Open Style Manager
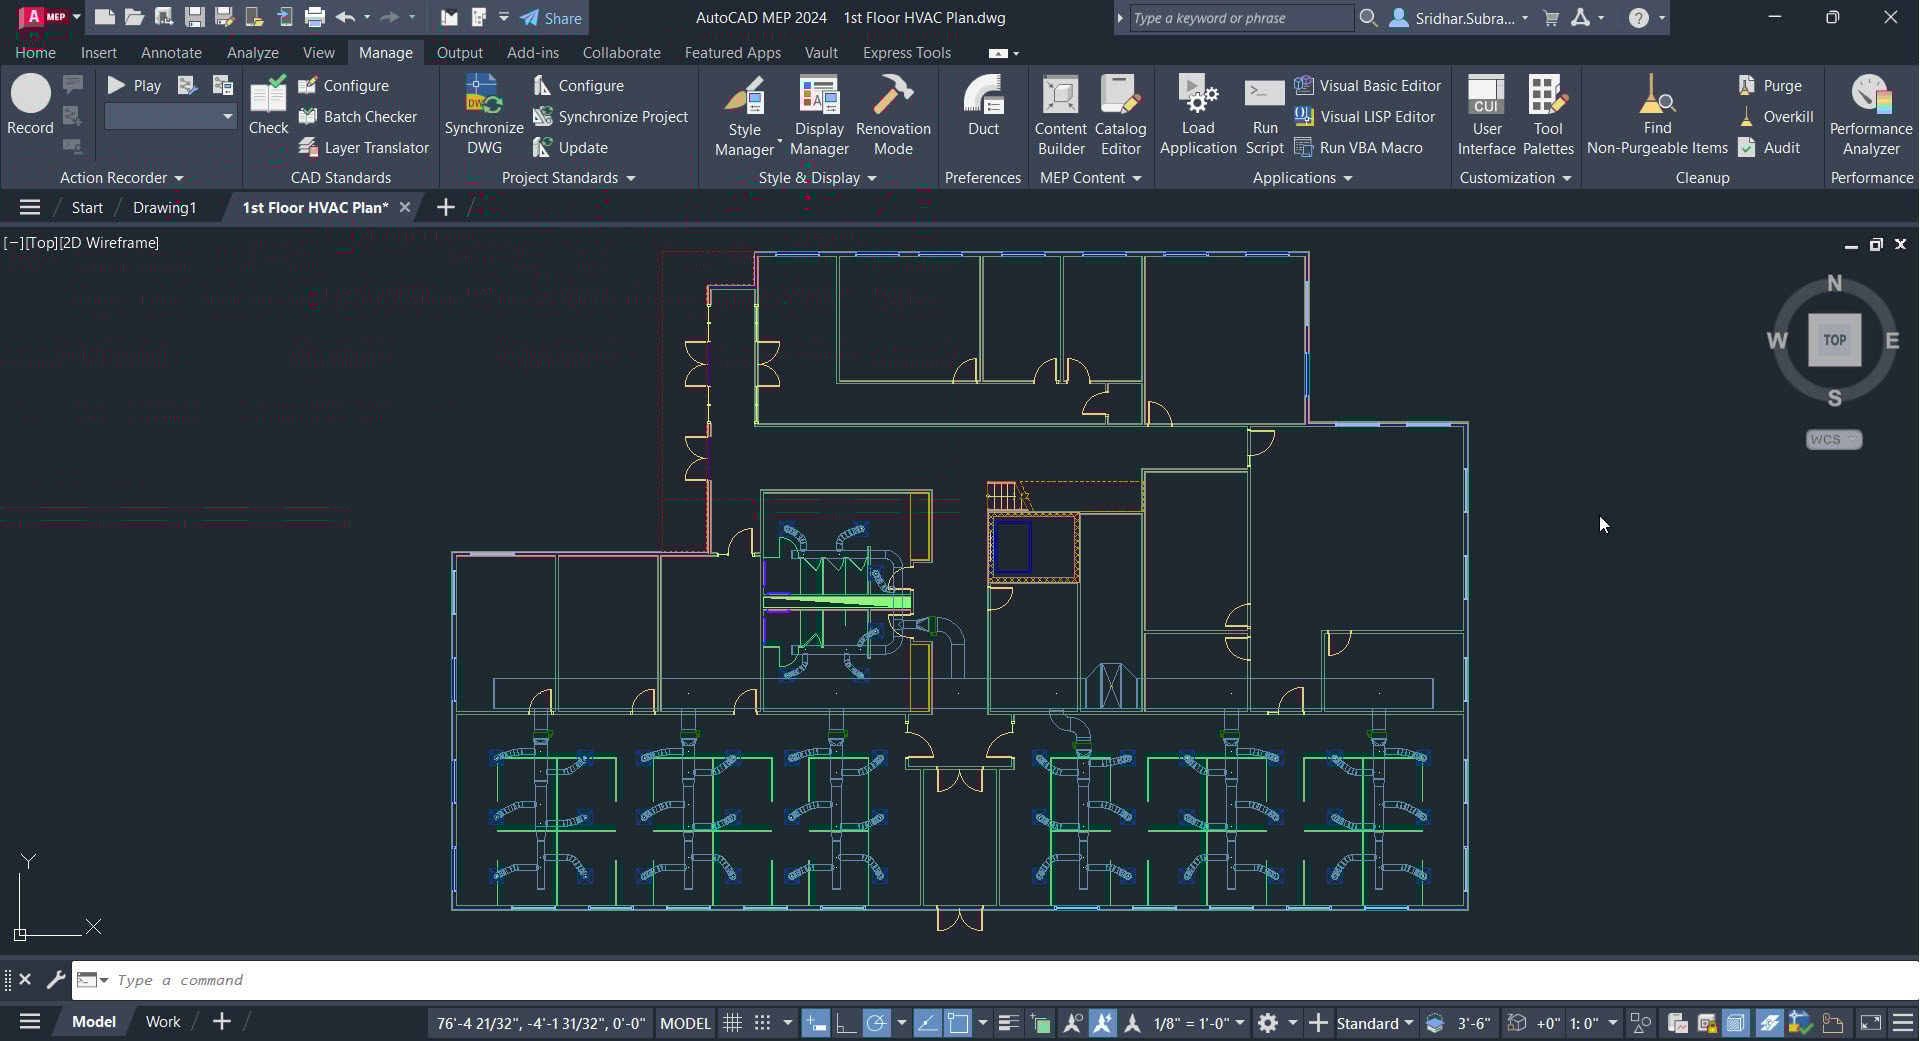The height and width of the screenshot is (1041, 1920). [744, 116]
